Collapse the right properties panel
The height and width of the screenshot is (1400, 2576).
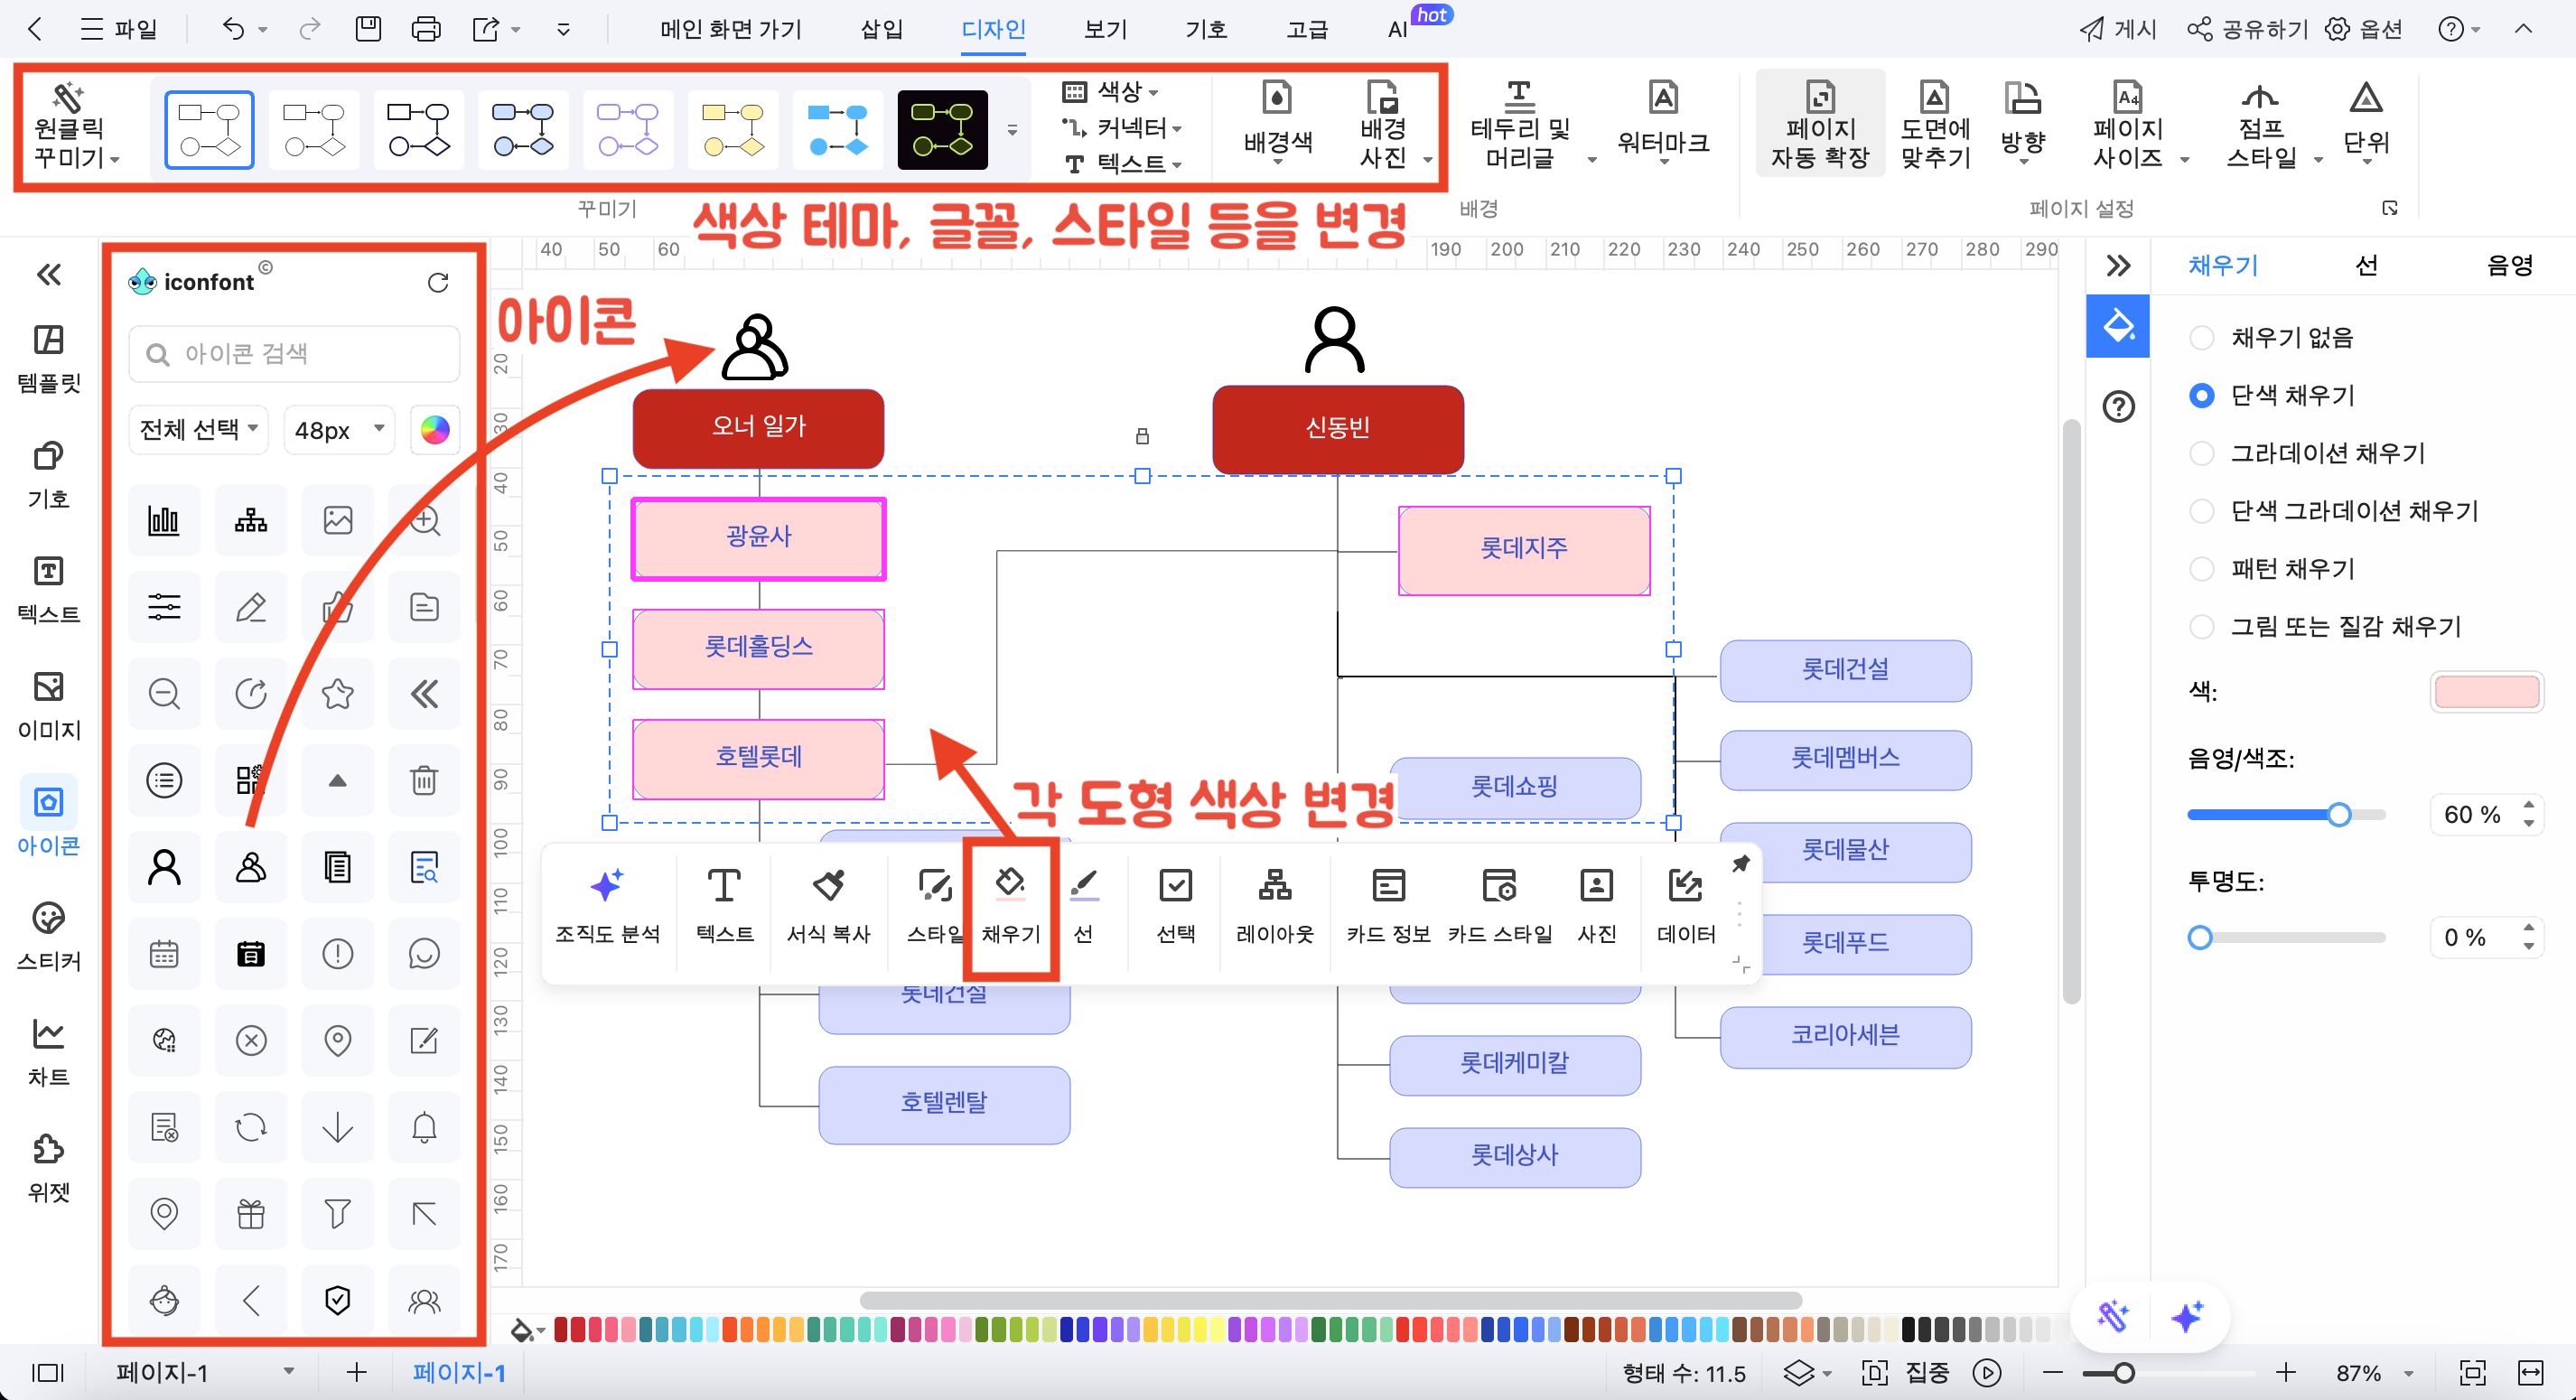[2118, 266]
